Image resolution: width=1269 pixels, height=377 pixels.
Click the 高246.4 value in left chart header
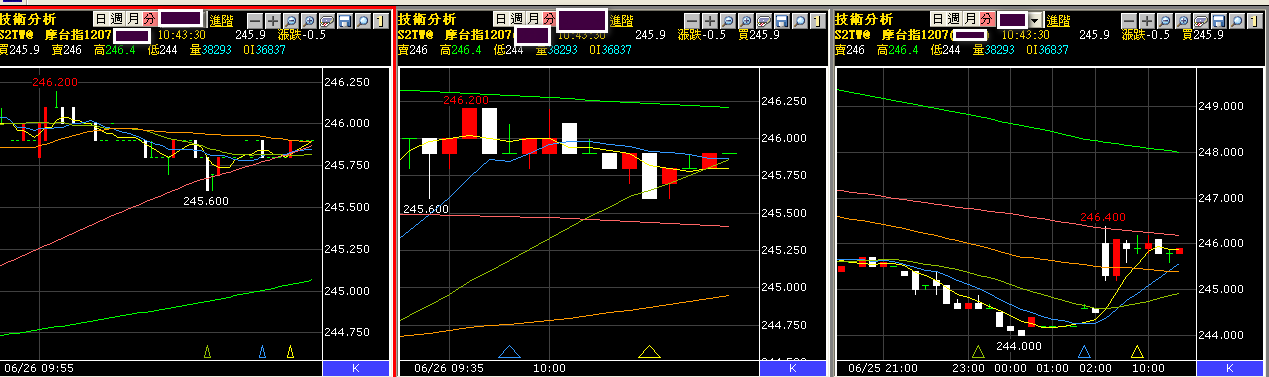(114, 49)
